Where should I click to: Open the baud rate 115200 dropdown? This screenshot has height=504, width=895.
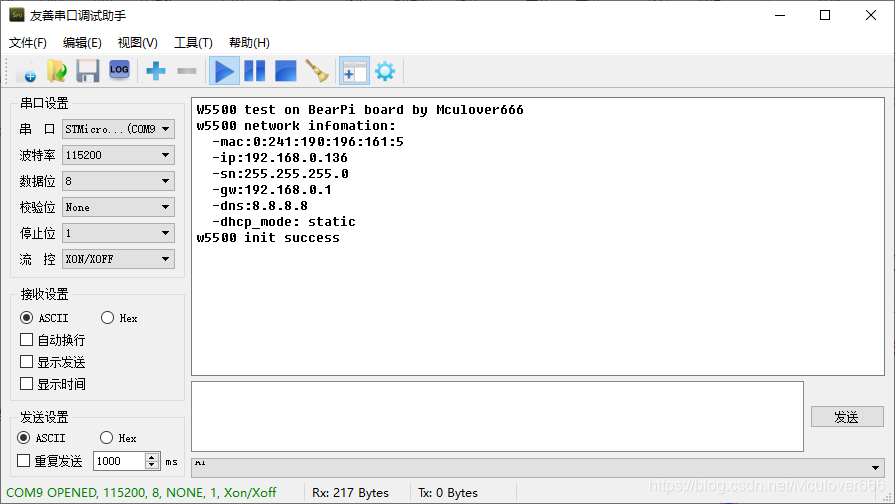(x=118, y=155)
